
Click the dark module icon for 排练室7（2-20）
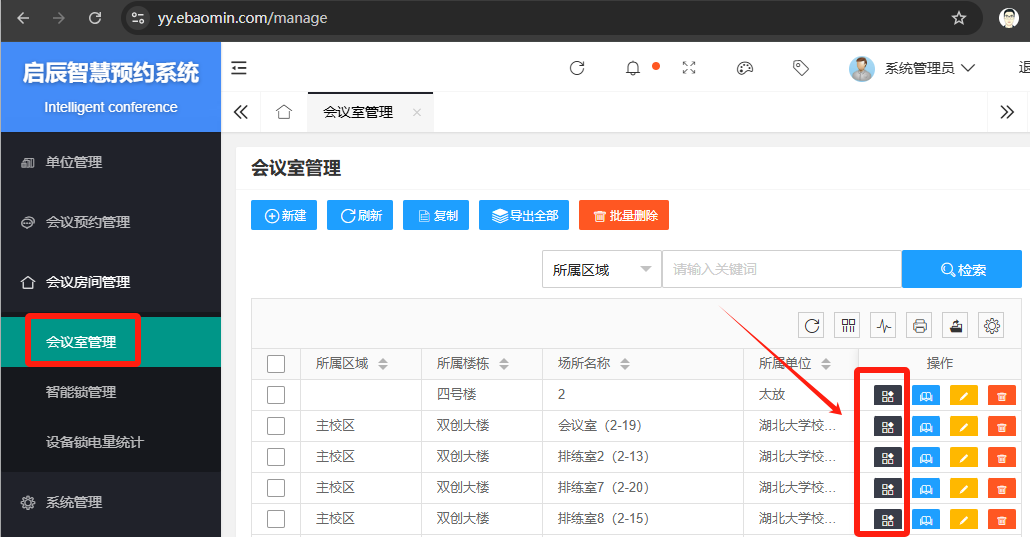pos(887,489)
